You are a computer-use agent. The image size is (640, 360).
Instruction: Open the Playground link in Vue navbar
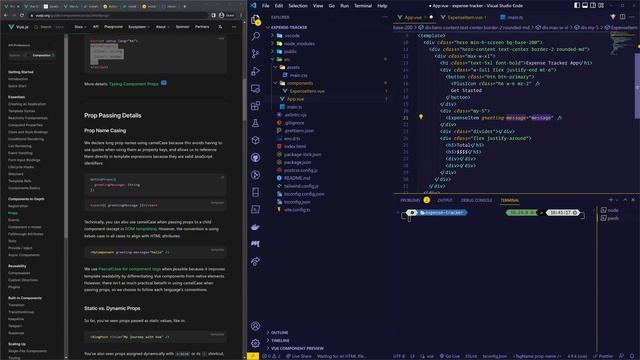pyautogui.click(x=113, y=27)
